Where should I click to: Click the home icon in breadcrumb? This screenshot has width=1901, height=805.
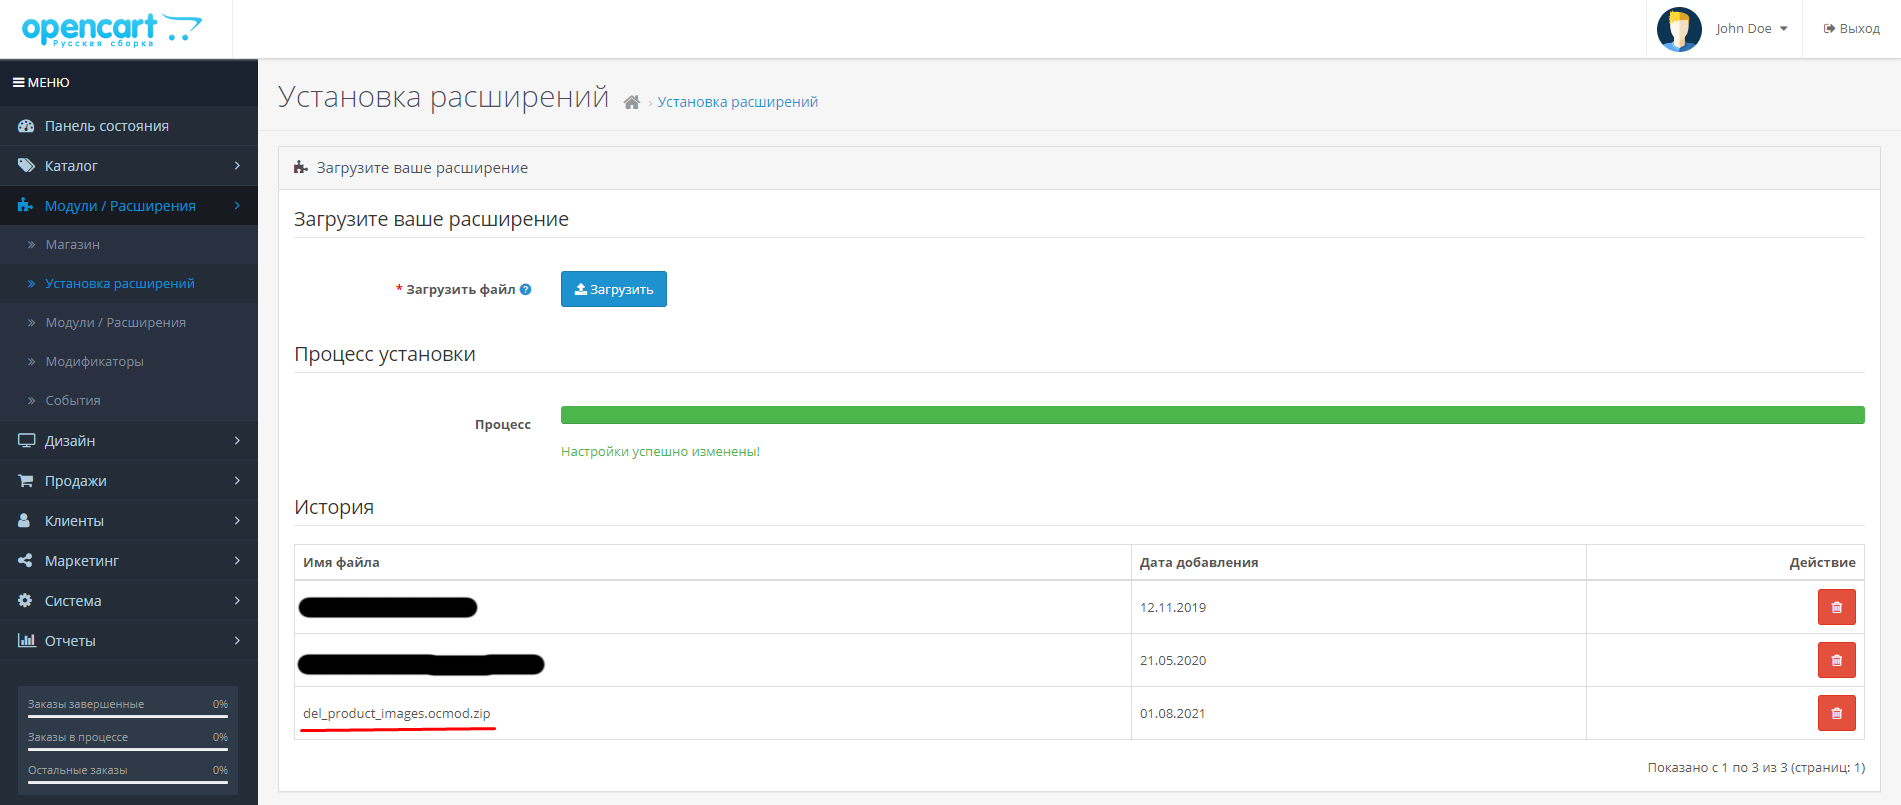point(631,102)
